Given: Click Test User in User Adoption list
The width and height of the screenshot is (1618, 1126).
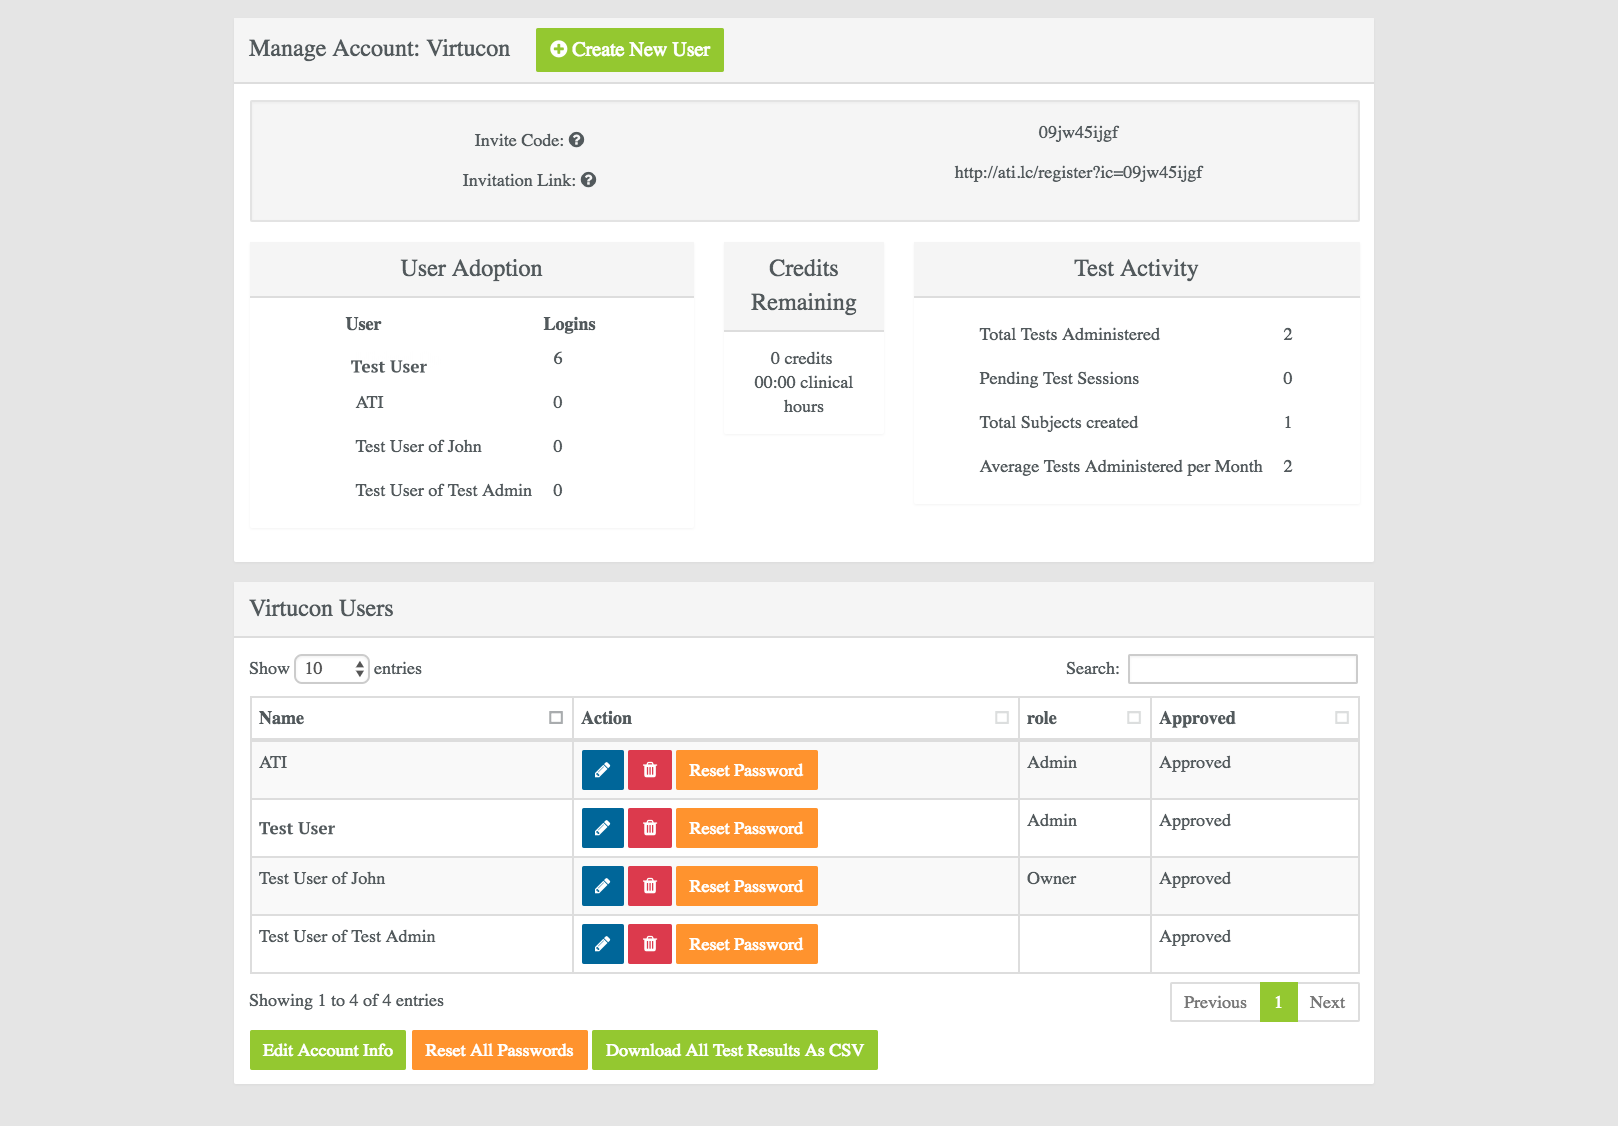Looking at the screenshot, I should 389,366.
